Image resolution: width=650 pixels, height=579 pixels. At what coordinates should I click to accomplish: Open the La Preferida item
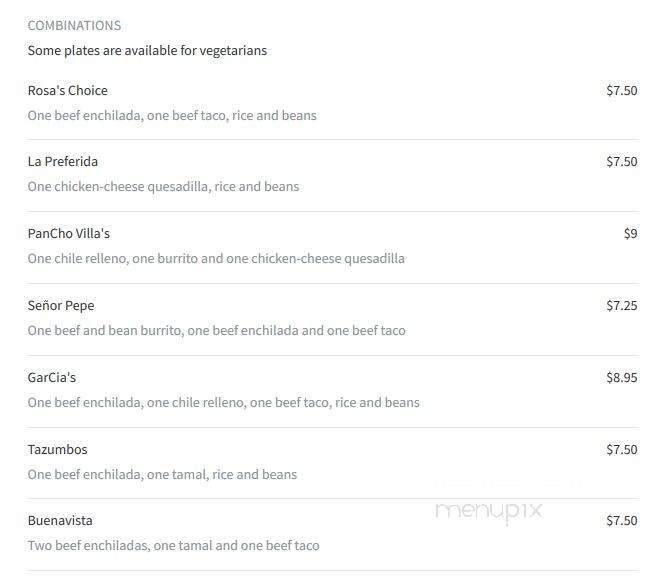pos(63,162)
